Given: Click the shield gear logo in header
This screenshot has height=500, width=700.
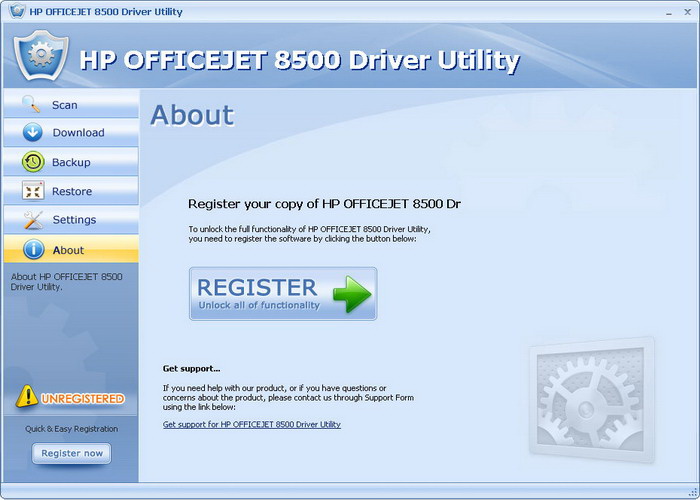Looking at the screenshot, I should click(x=41, y=55).
